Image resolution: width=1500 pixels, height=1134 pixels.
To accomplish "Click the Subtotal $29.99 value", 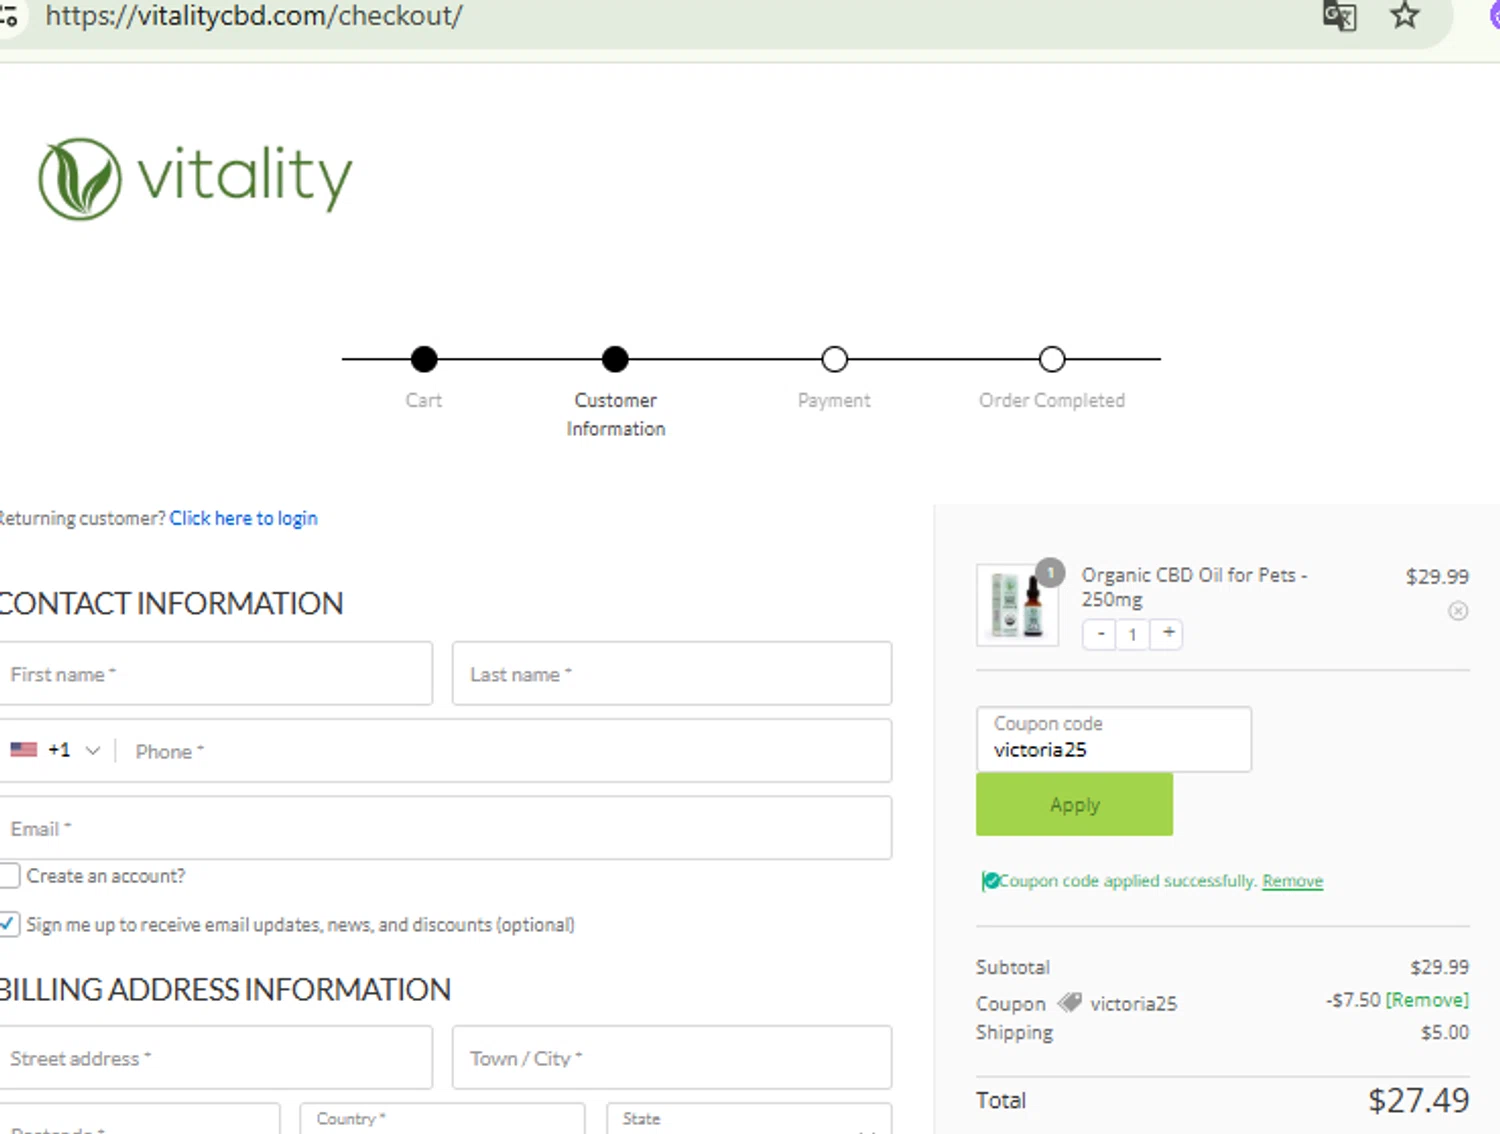I will [x=1439, y=967].
